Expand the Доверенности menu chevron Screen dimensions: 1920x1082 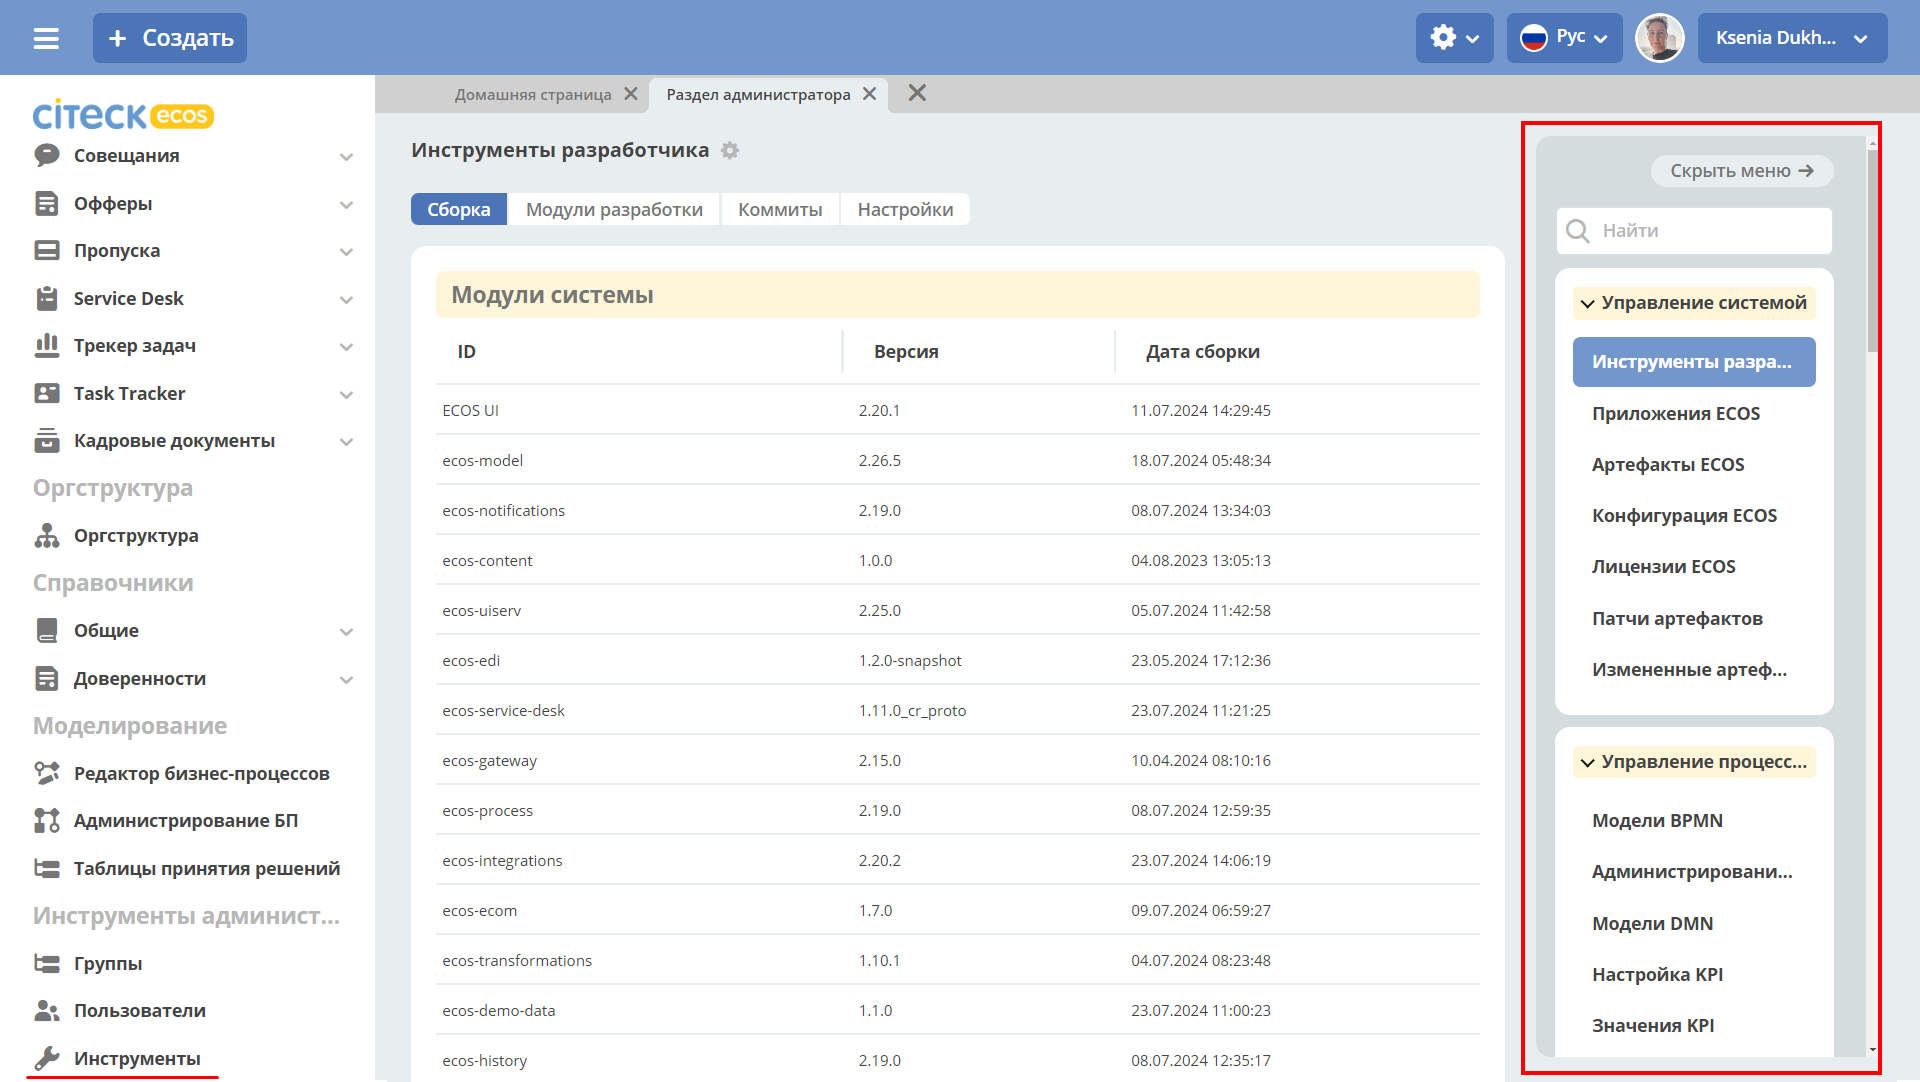[346, 679]
